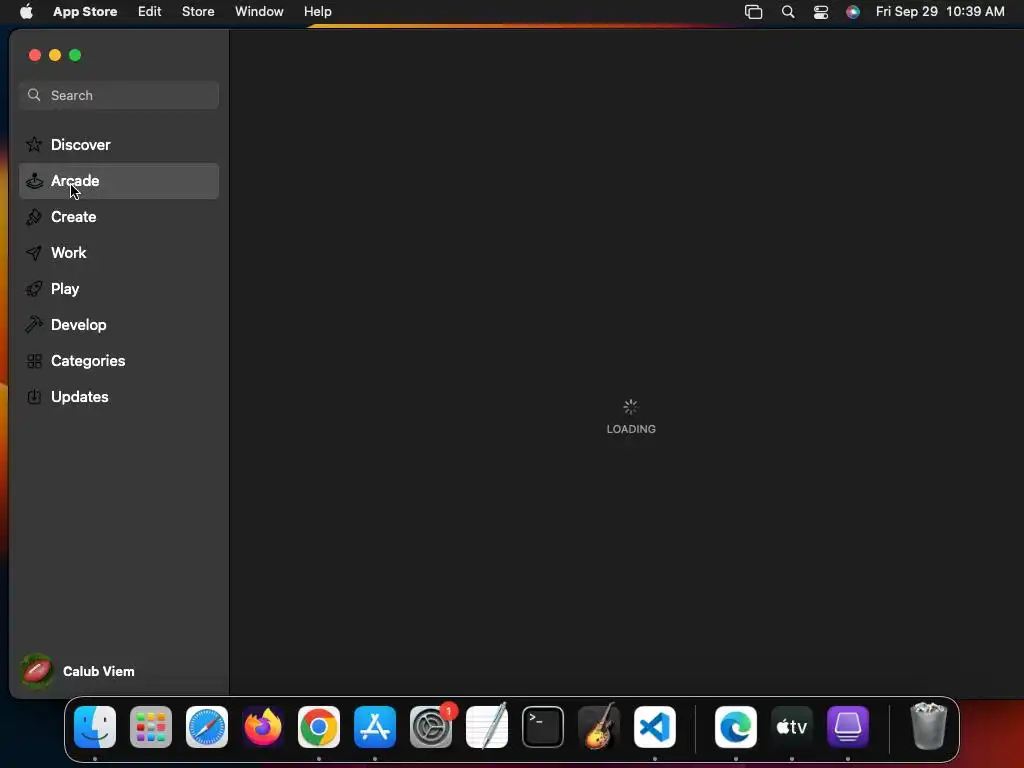Click the magnifier icon in Search field
The width and height of the screenshot is (1024, 768).
34,95
